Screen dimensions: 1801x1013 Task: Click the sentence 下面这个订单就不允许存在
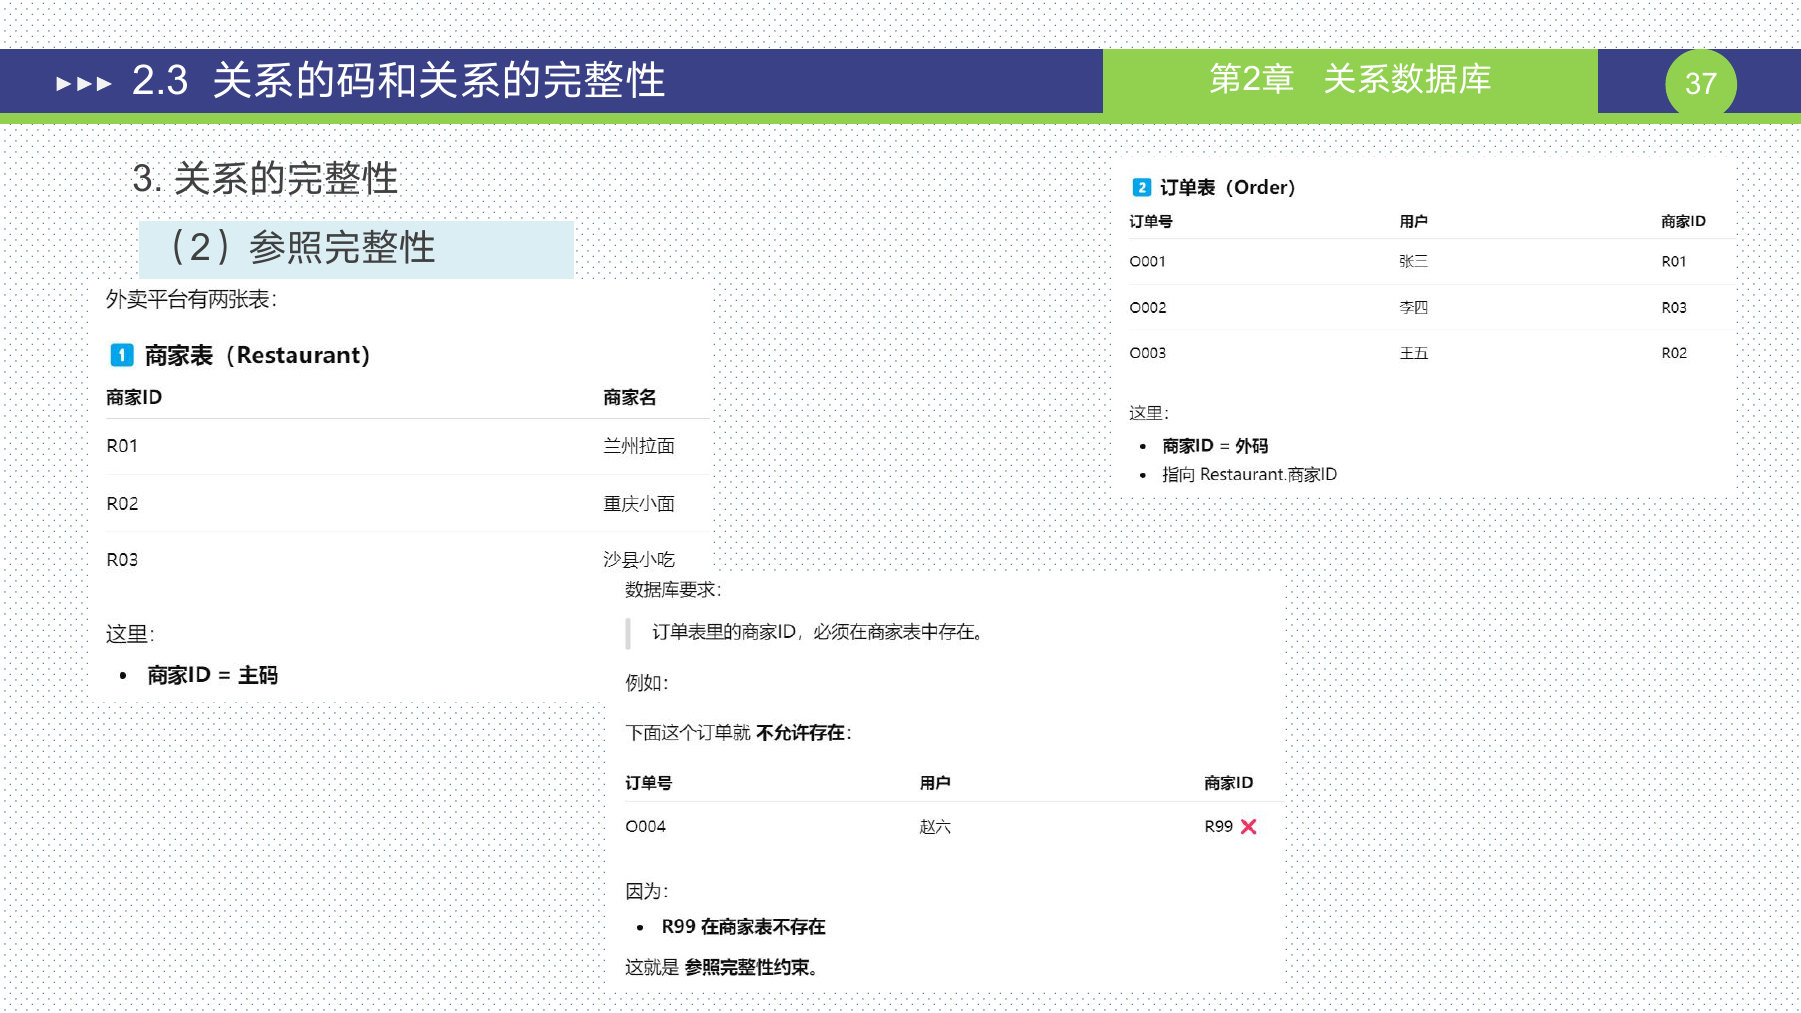tap(738, 733)
